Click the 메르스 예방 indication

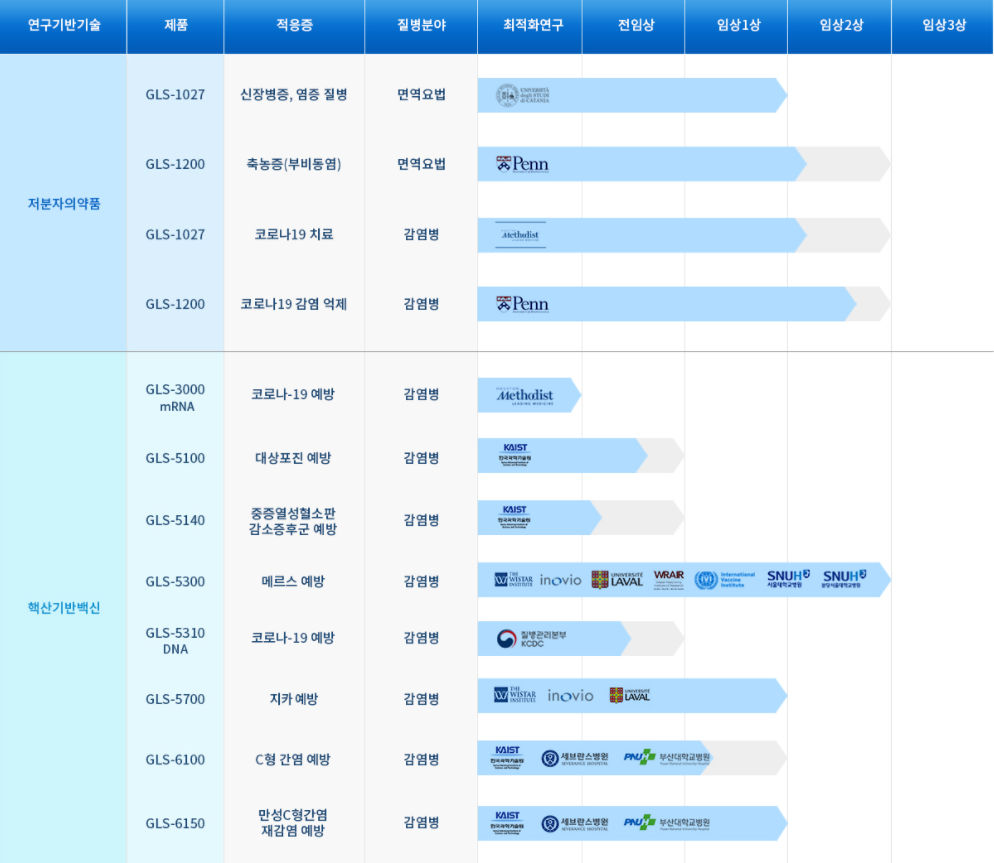click(x=293, y=581)
